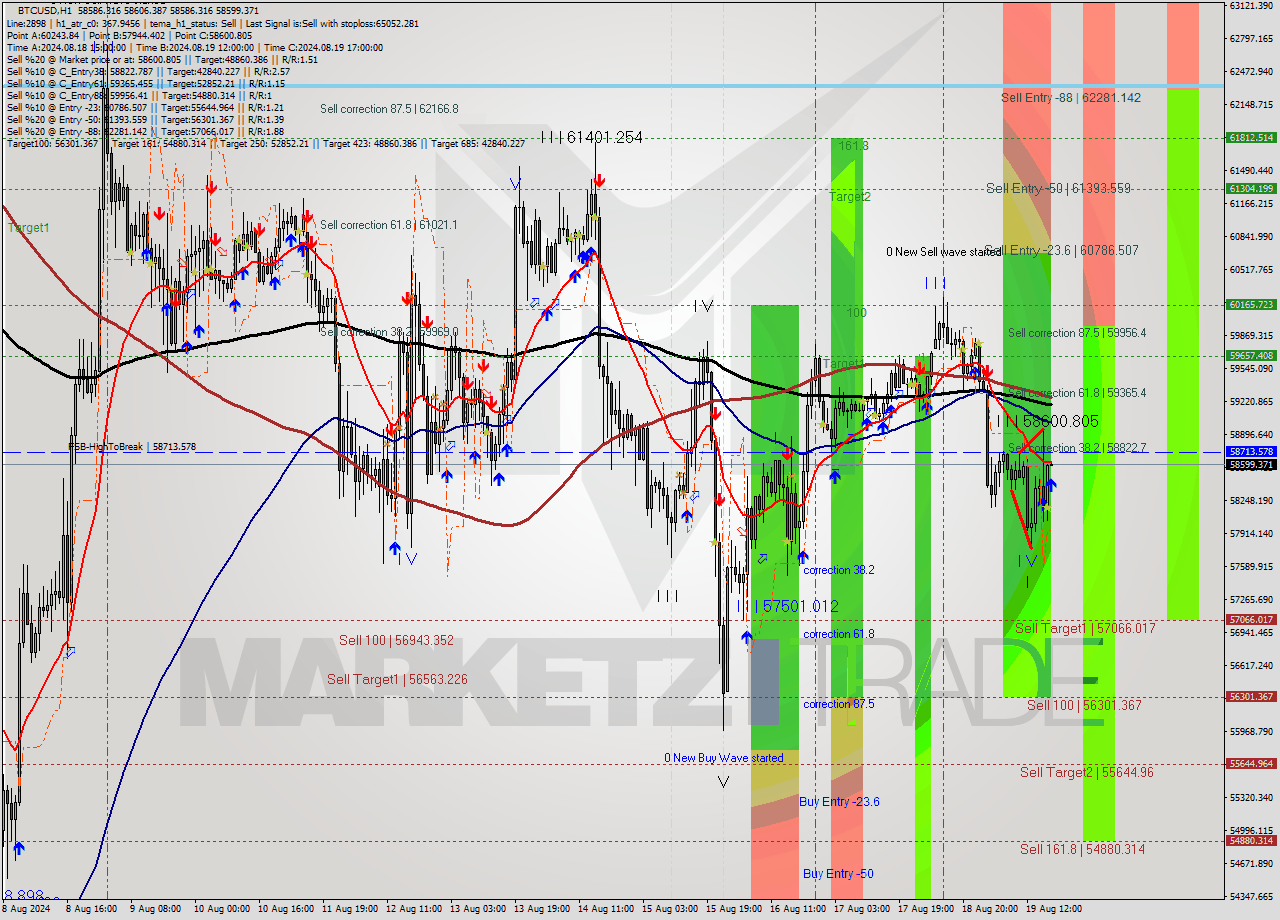Click the green 59657.408 price tag
The height and width of the screenshot is (920, 1280).
(1251, 355)
